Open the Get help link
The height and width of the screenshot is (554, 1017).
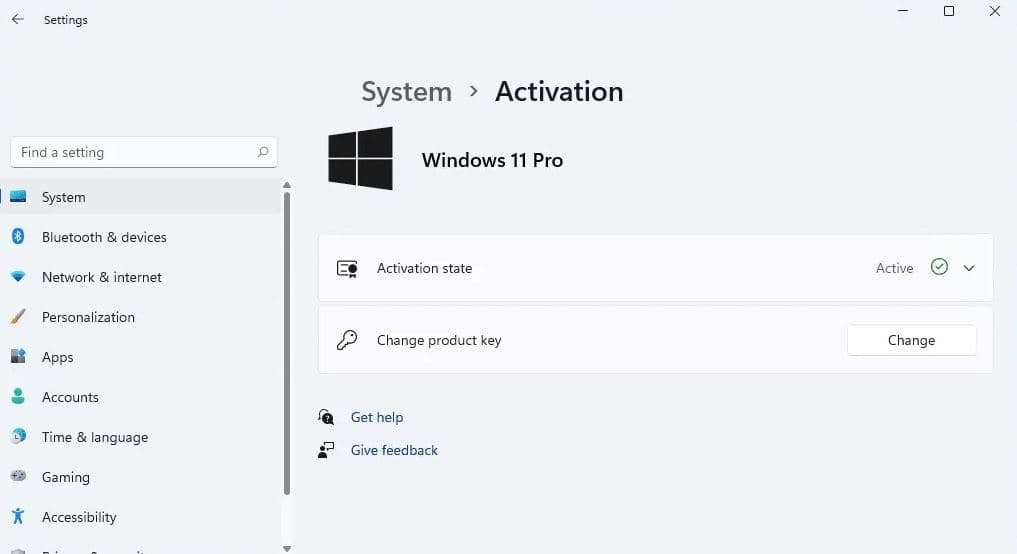pos(377,417)
